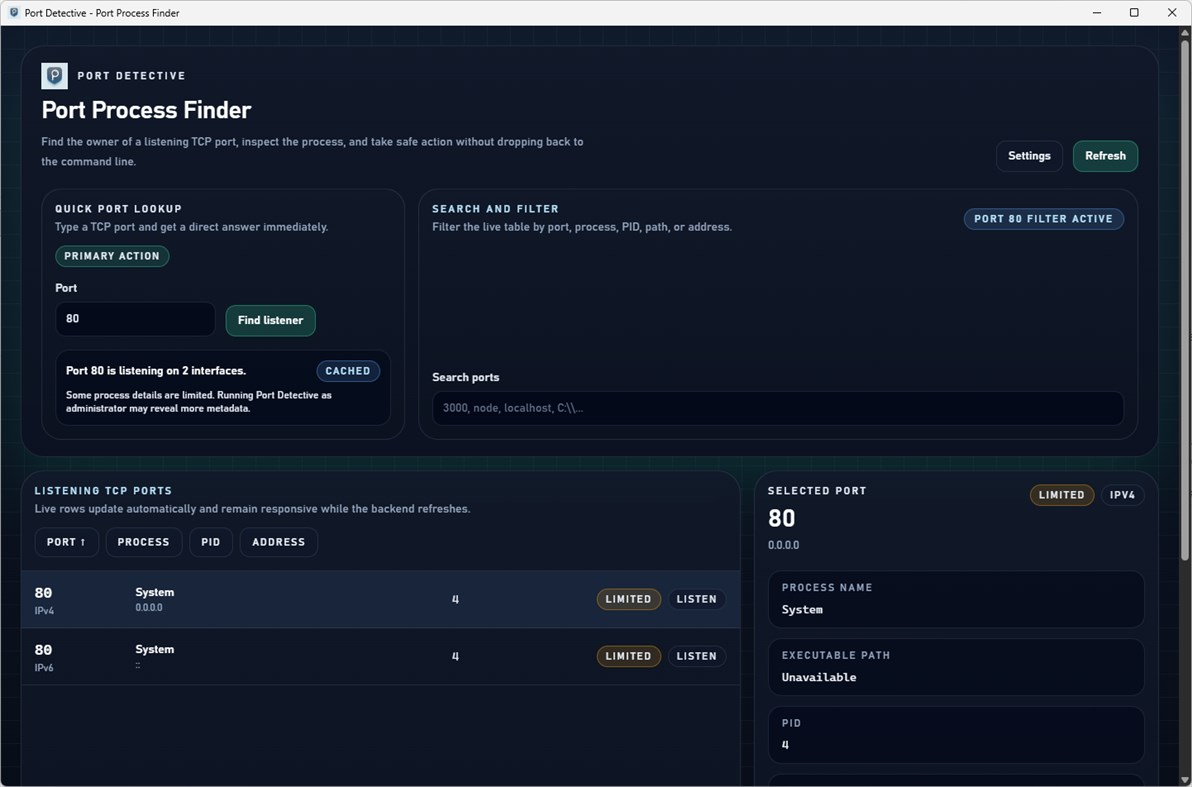Image resolution: width=1192 pixels, height=787 pixels.
Task: Click the LIMITED badge in Selected Port panel
Action: click(1061, 494)
